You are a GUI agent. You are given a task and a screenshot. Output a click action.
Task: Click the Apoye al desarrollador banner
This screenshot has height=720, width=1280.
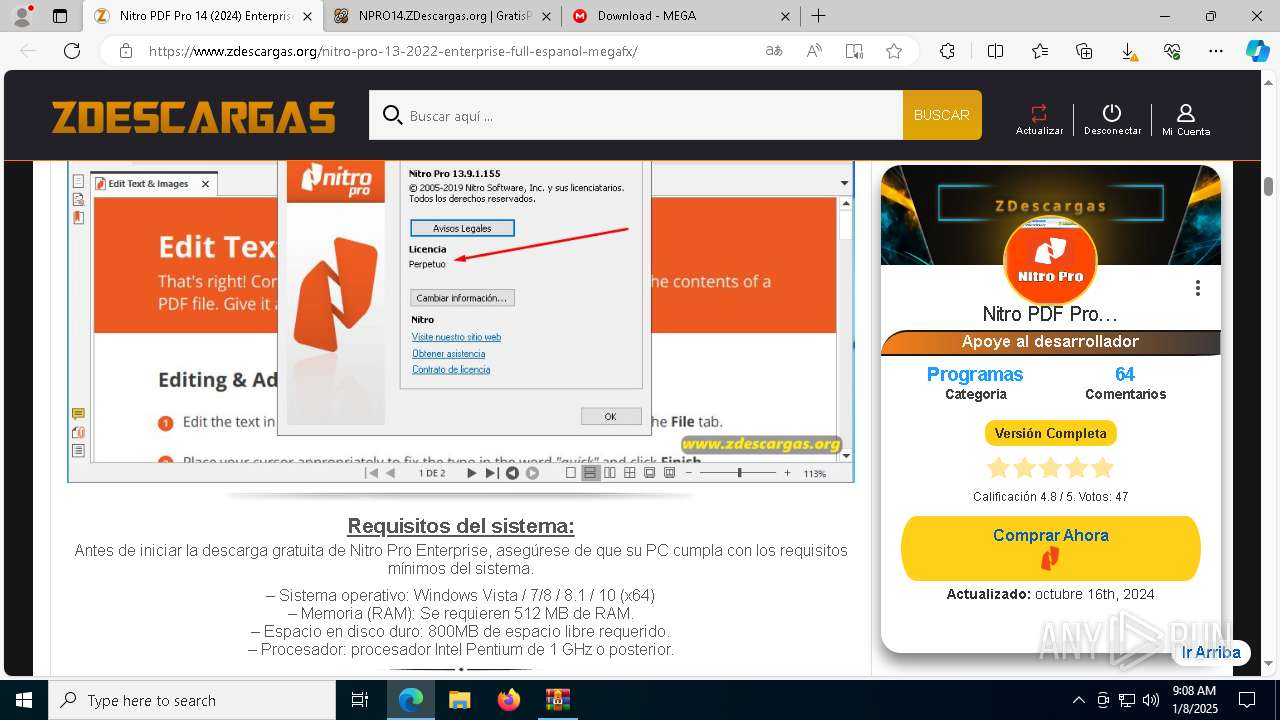click(1050, 342)
